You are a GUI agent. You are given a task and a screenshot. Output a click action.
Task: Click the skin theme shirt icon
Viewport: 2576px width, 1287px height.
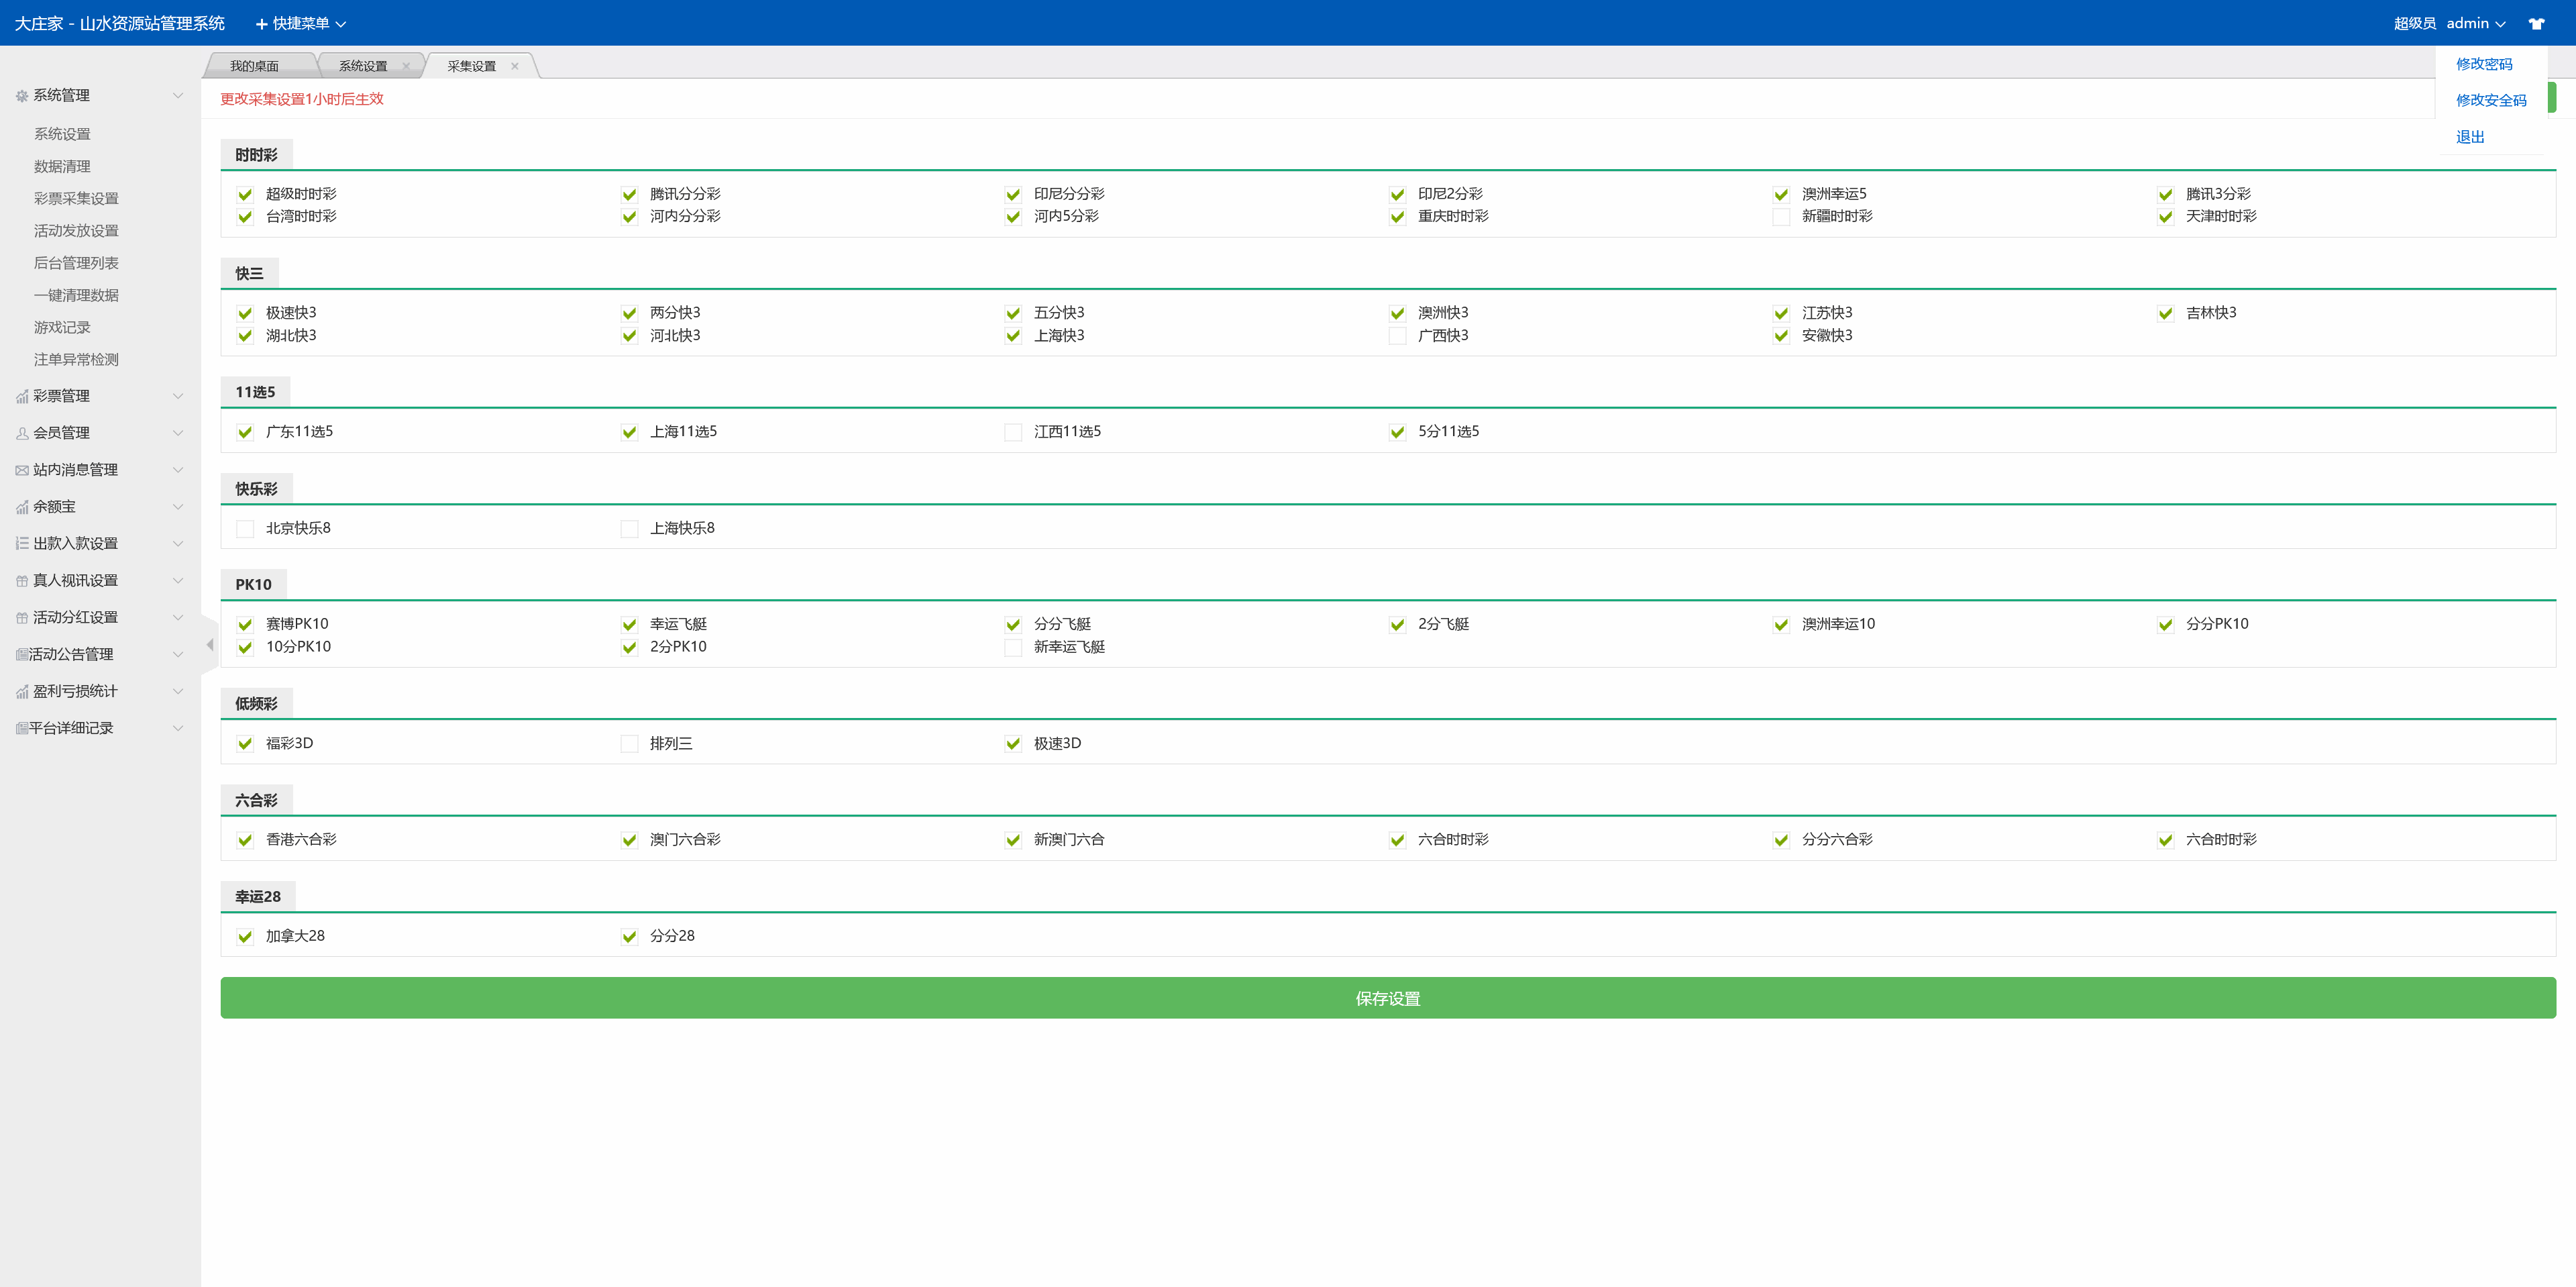pyautogui.click(x=2536, y=23)
